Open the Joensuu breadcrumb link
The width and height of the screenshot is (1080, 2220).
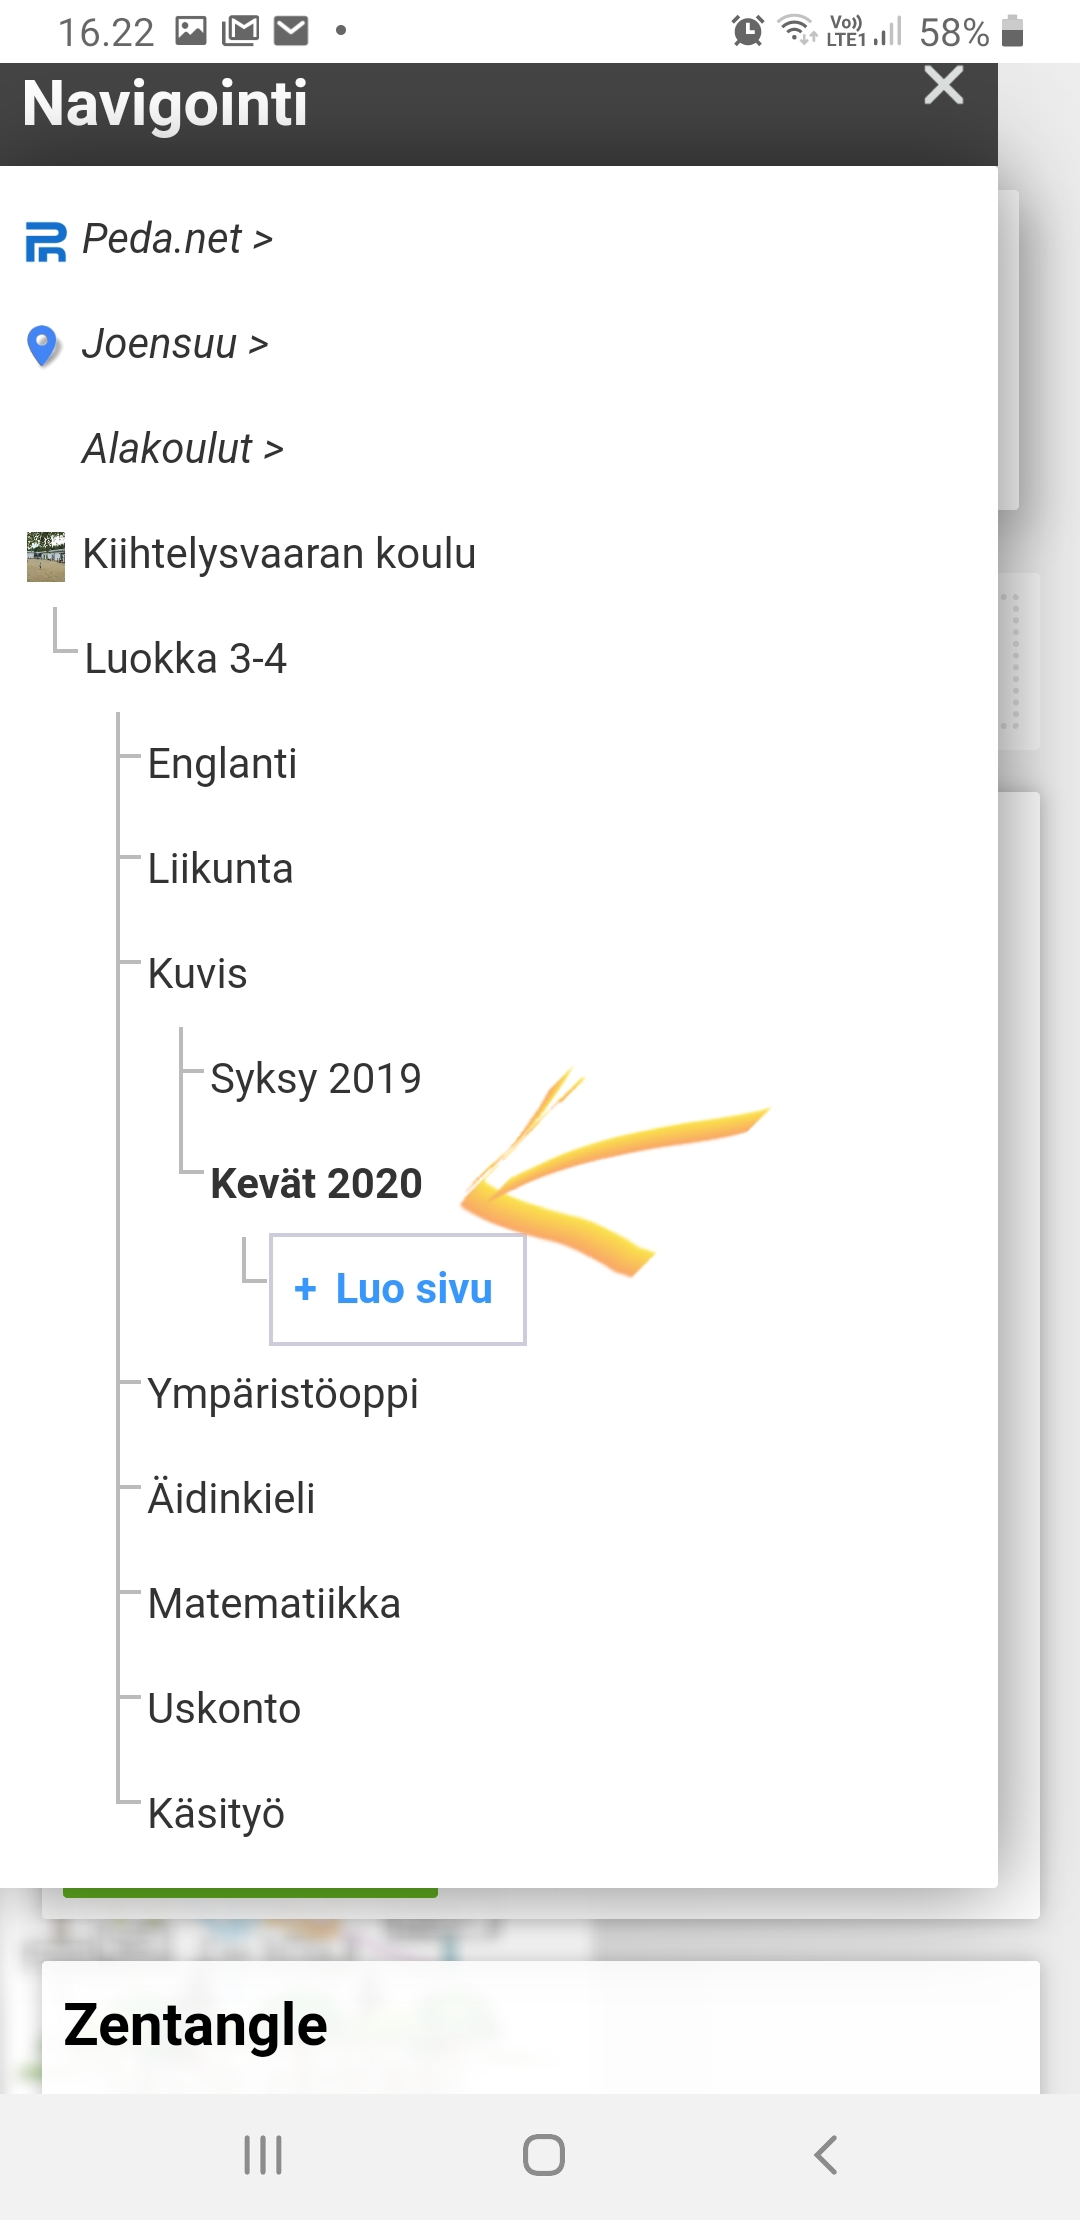click(175, 345)
